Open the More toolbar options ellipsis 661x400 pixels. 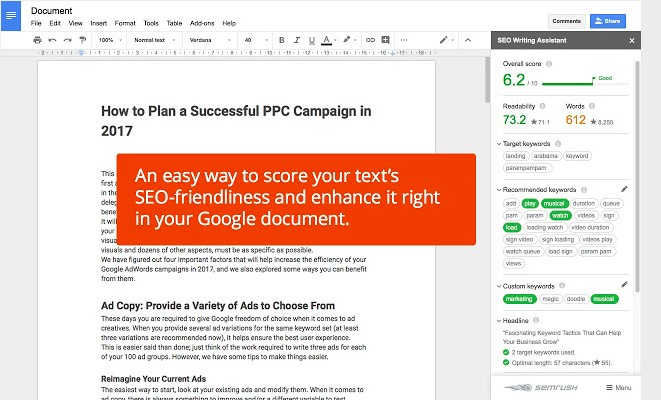[404, 40]
